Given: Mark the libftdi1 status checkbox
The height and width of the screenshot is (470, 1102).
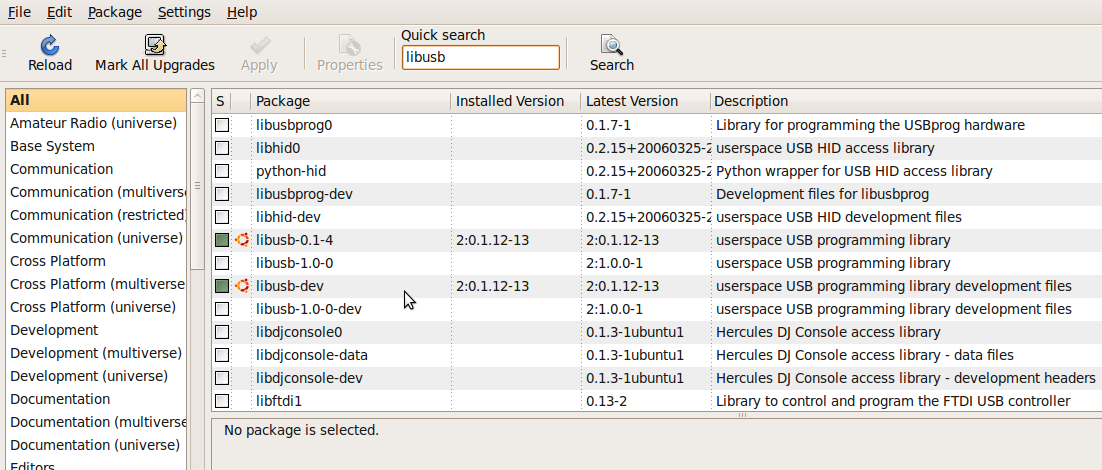Looking at the screenshot, I should [x=222, y=401].
